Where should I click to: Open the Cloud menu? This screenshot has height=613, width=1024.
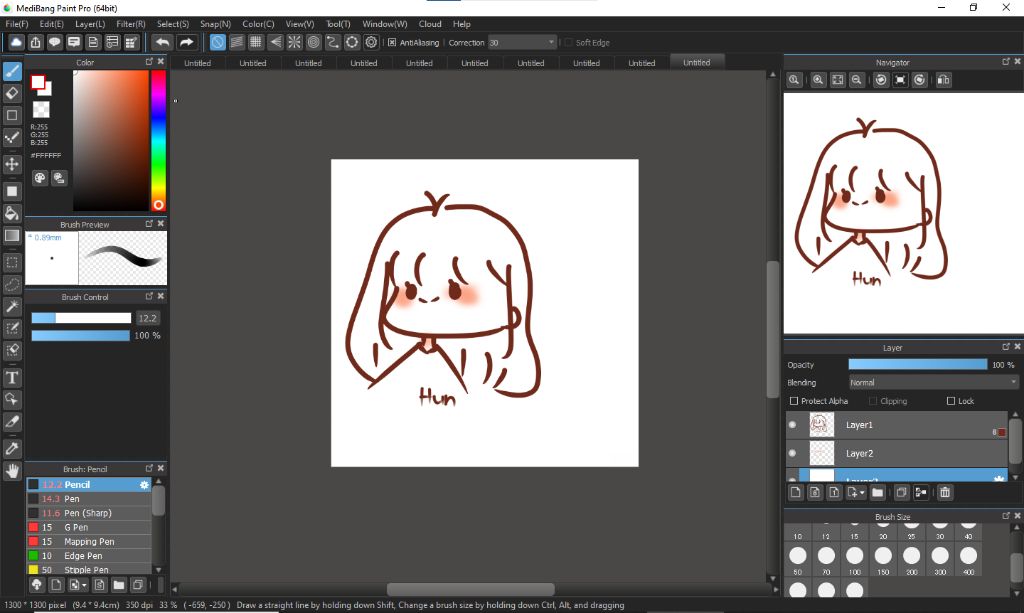[430, 24]
